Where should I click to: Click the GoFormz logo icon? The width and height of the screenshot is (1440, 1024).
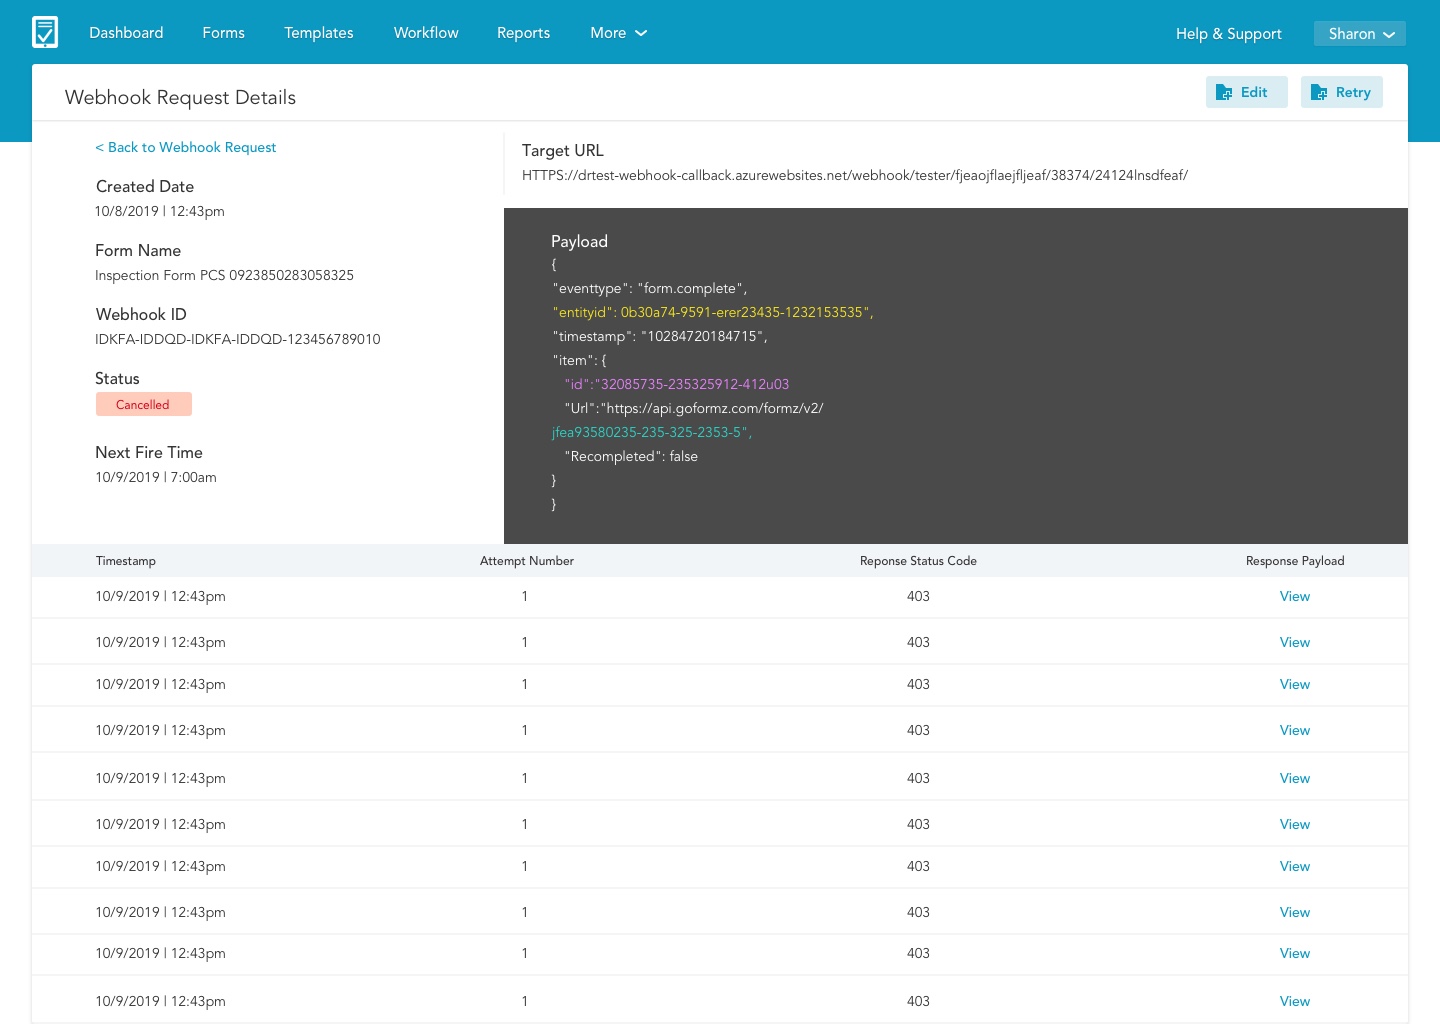pyautogui.click(x=45, y=32)
